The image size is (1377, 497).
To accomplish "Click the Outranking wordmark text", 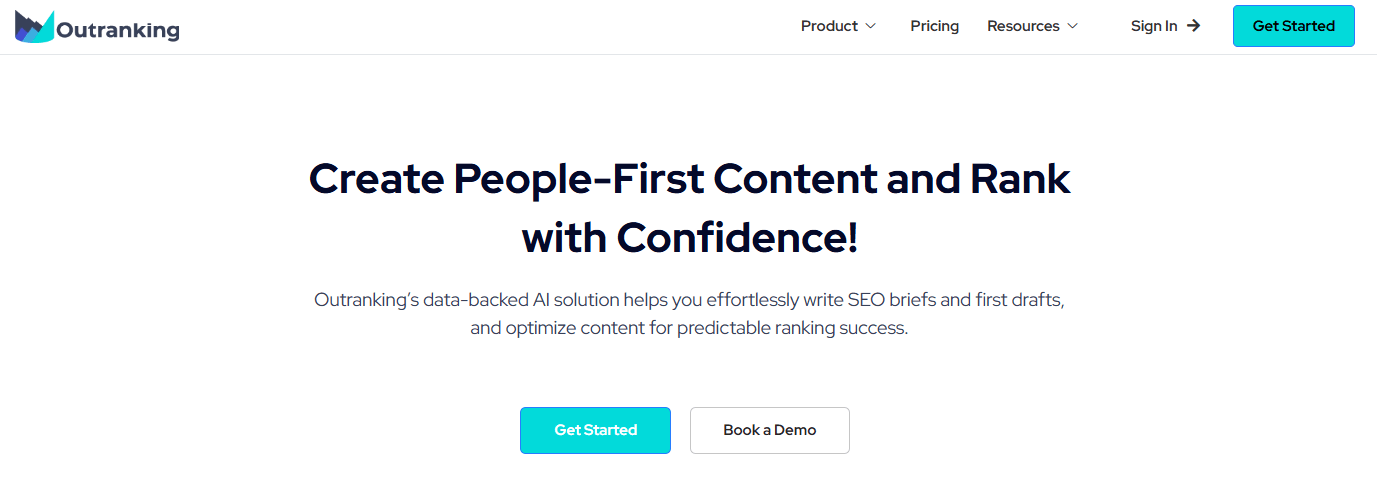I will click(x=118, y=31).
